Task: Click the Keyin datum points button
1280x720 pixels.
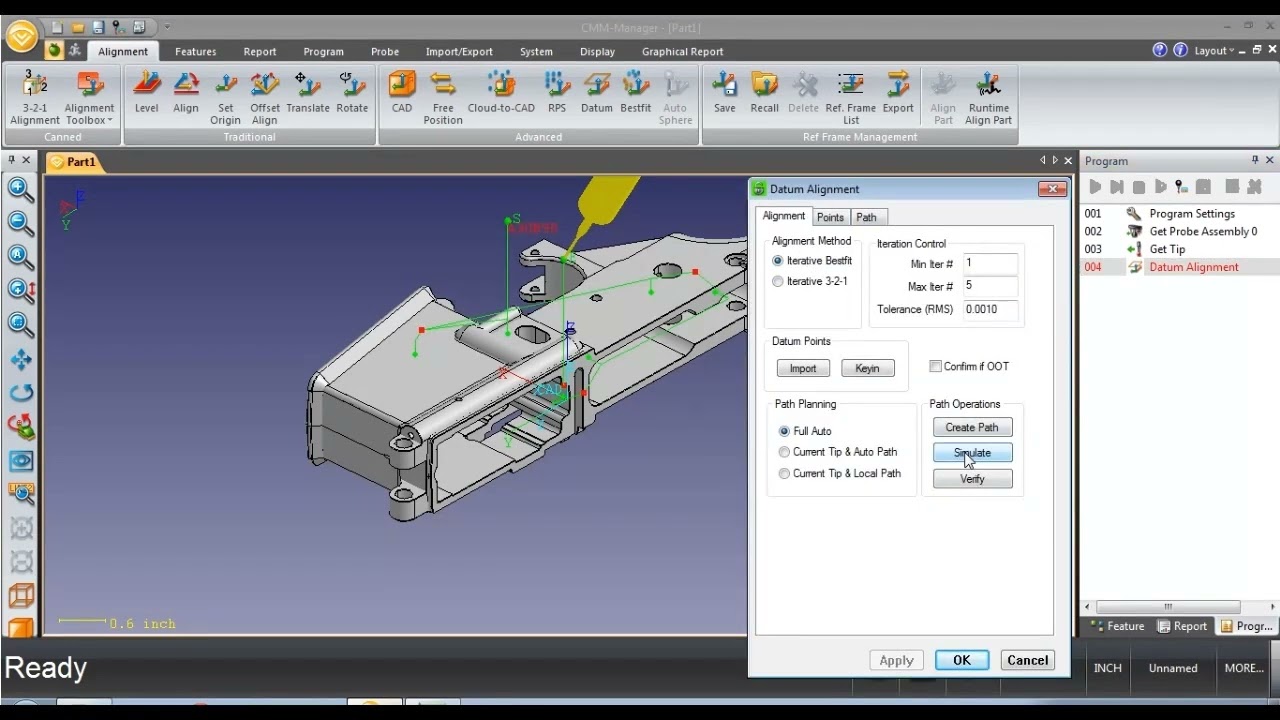Action: pyautogui.click(x=867, y=368)
